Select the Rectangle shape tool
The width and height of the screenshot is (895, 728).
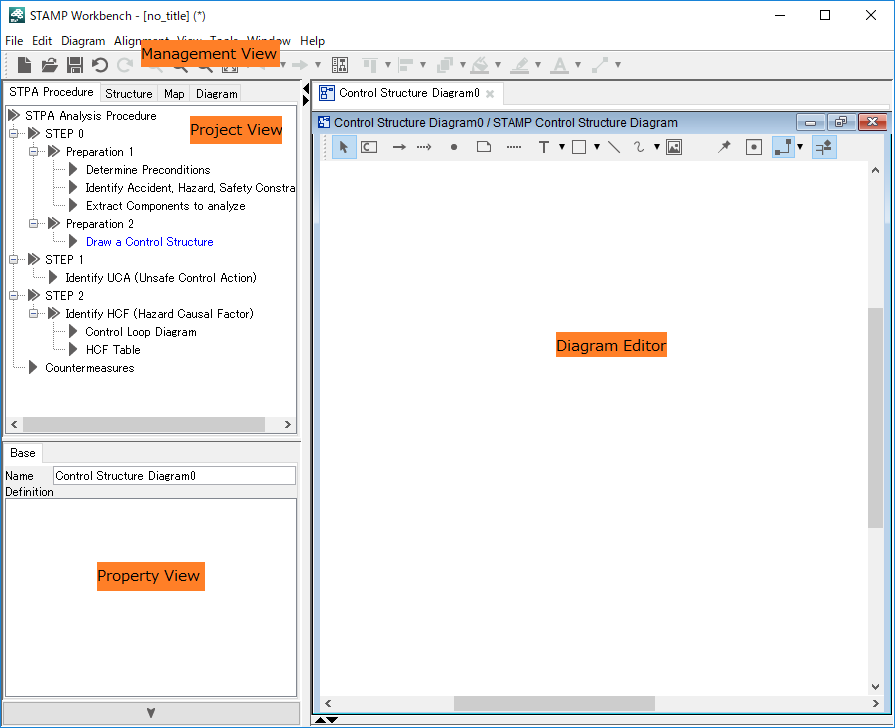click(x=579, y=147)
